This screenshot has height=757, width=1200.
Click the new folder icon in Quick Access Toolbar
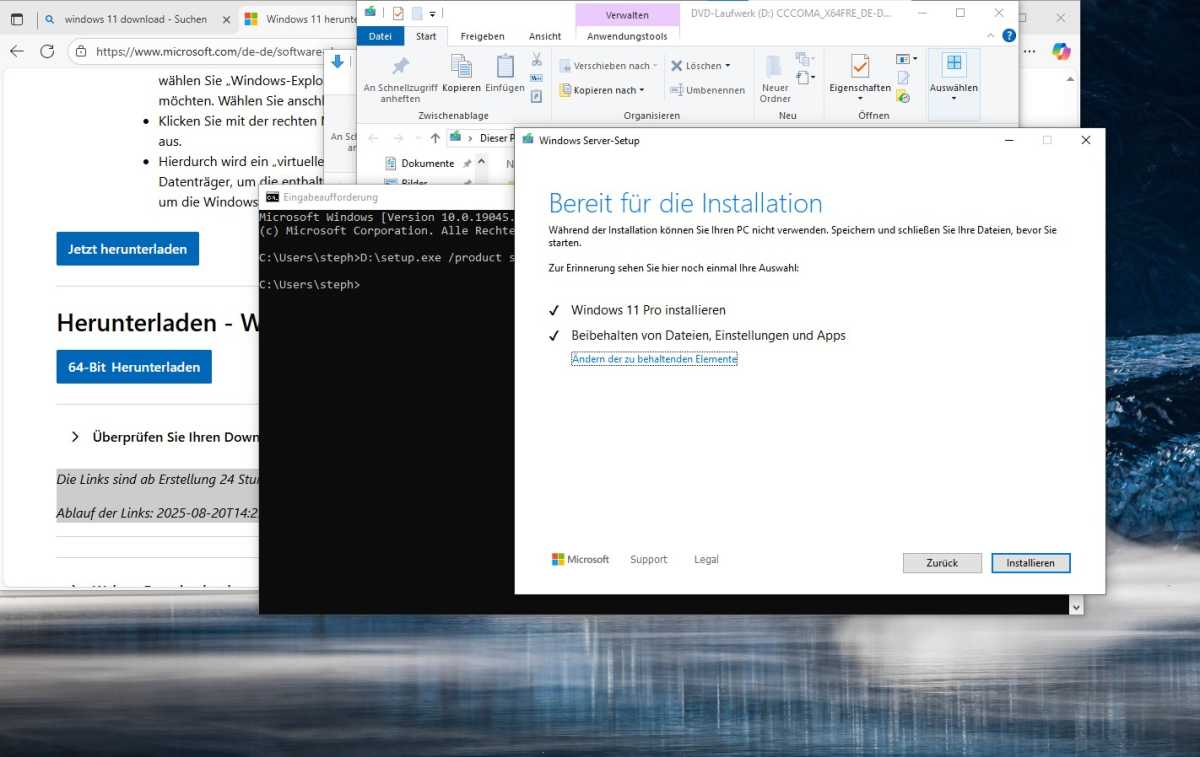[417, 13]
